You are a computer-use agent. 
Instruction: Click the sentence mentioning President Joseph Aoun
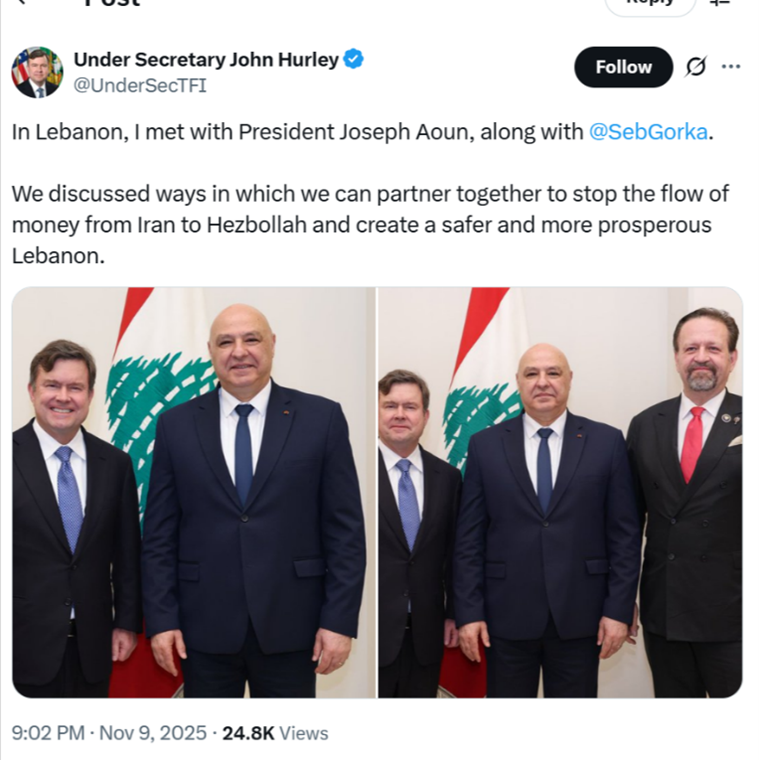(x=300, y=133)
